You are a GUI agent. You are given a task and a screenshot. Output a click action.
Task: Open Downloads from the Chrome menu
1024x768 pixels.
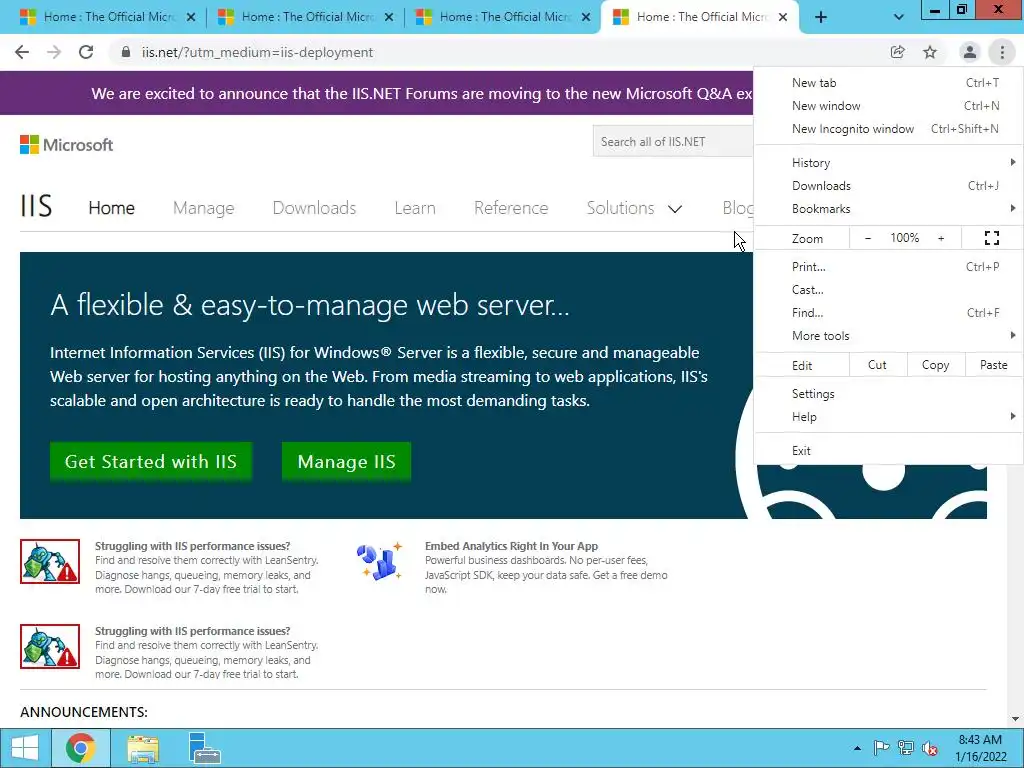888,185
